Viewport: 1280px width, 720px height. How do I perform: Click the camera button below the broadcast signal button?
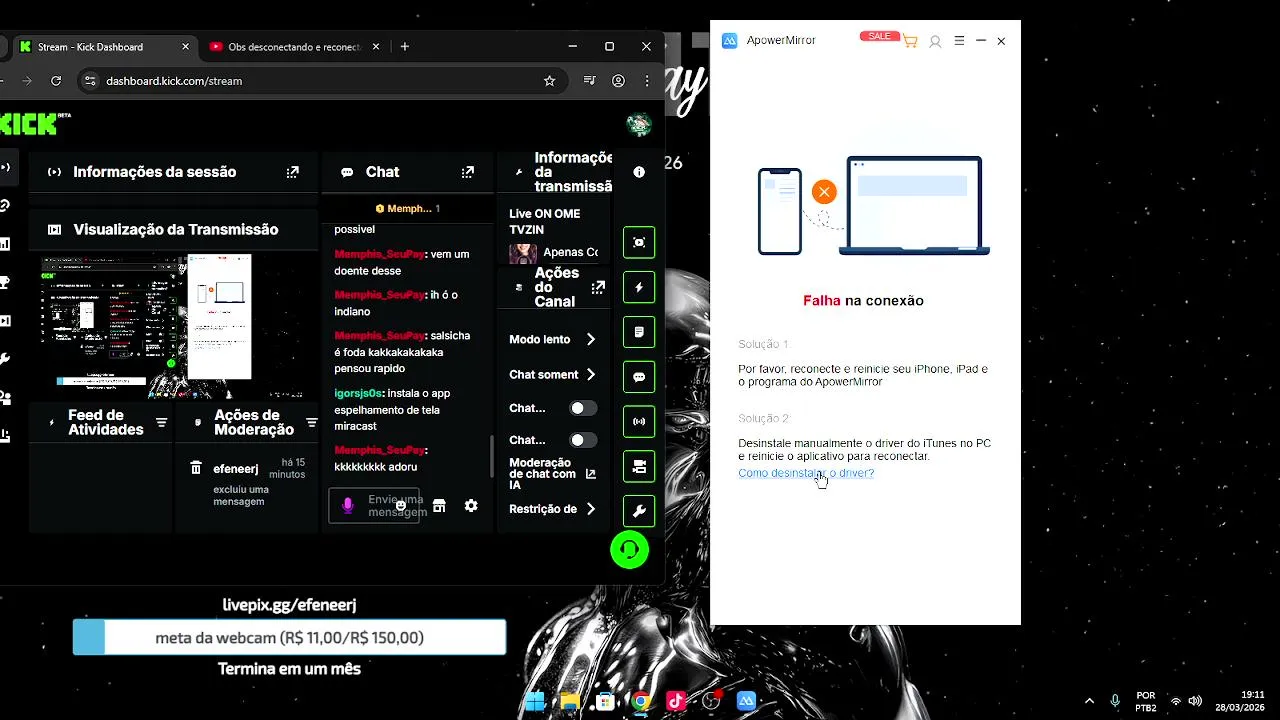coord(639,466)
